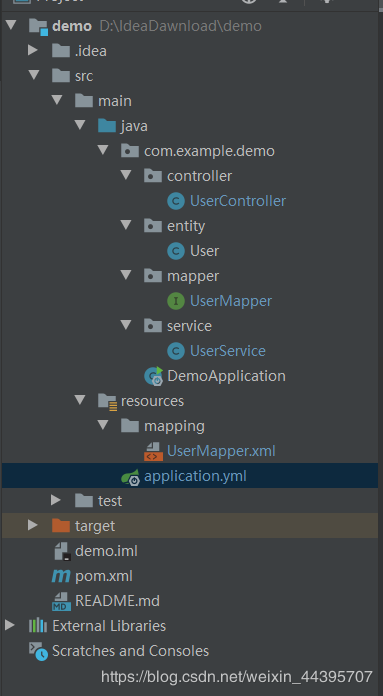This screenshot has width=383, height=696.
Task: Click the UserService class icon
Action: (176, 352)
